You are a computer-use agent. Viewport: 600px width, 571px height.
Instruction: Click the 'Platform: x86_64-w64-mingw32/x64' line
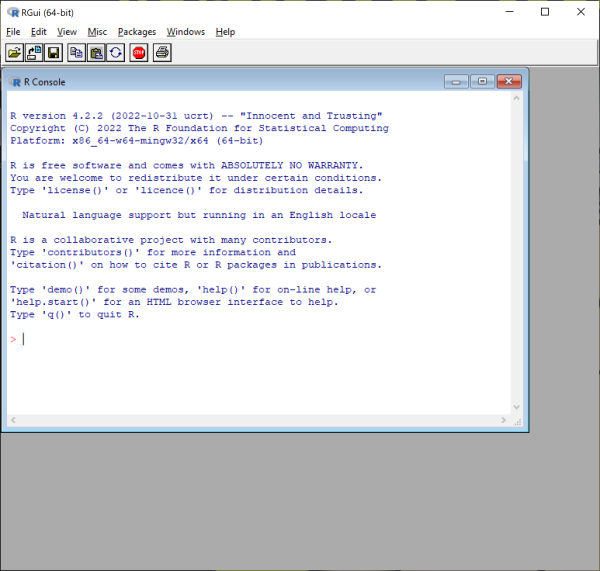tap(137, 141)
